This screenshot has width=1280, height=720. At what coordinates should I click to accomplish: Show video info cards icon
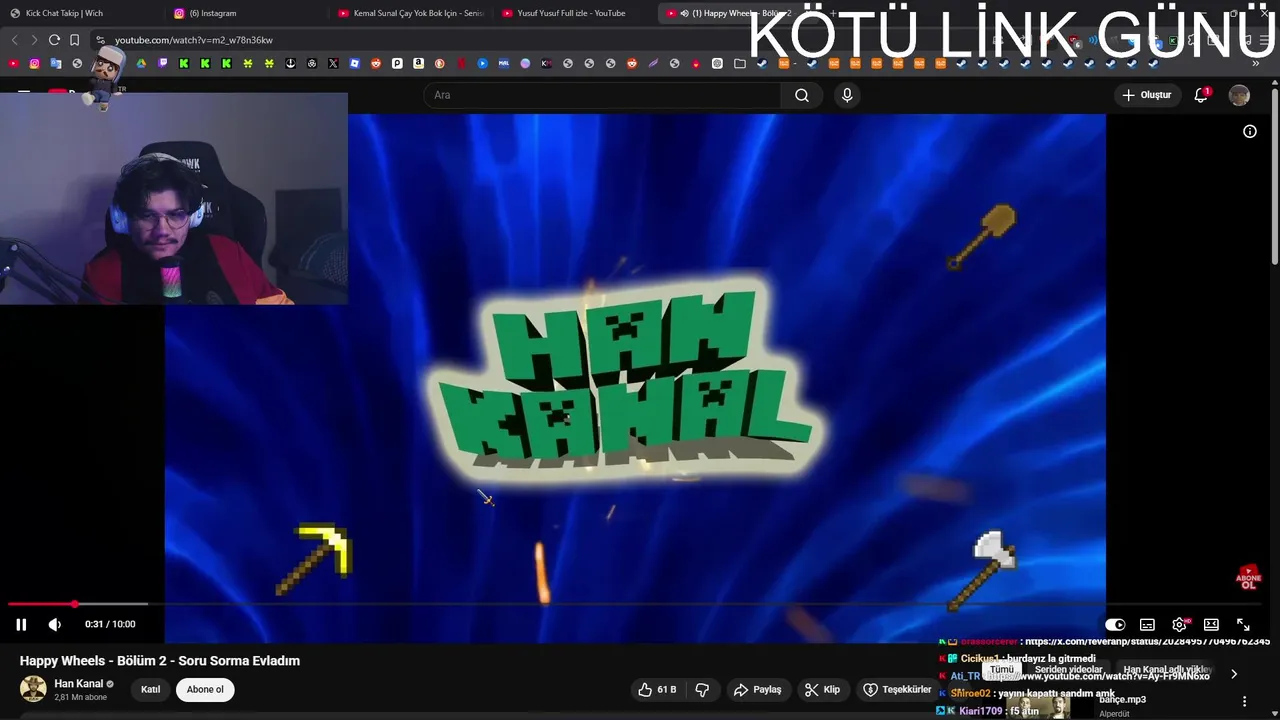1249,131
